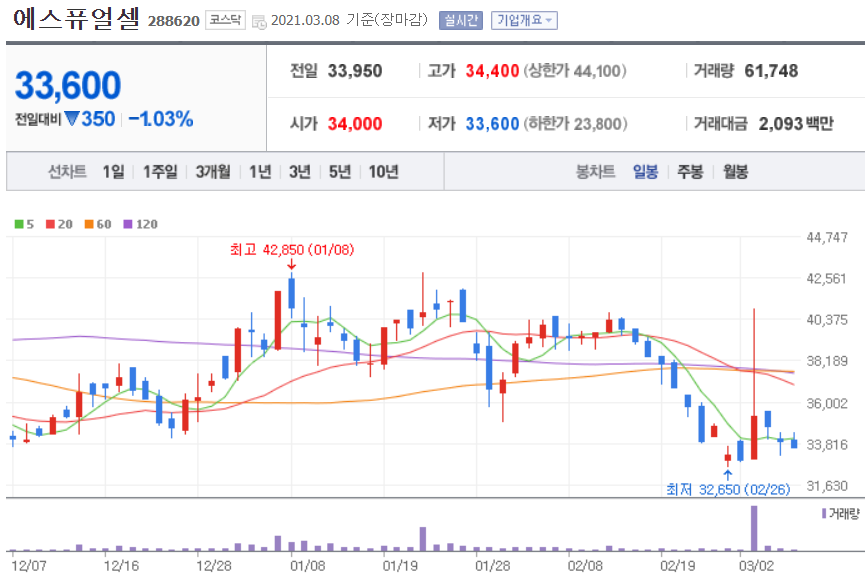Viewport: 865px width, 577px height.
Task: Click the previous close value 33,950
Action: click(355, 71)
